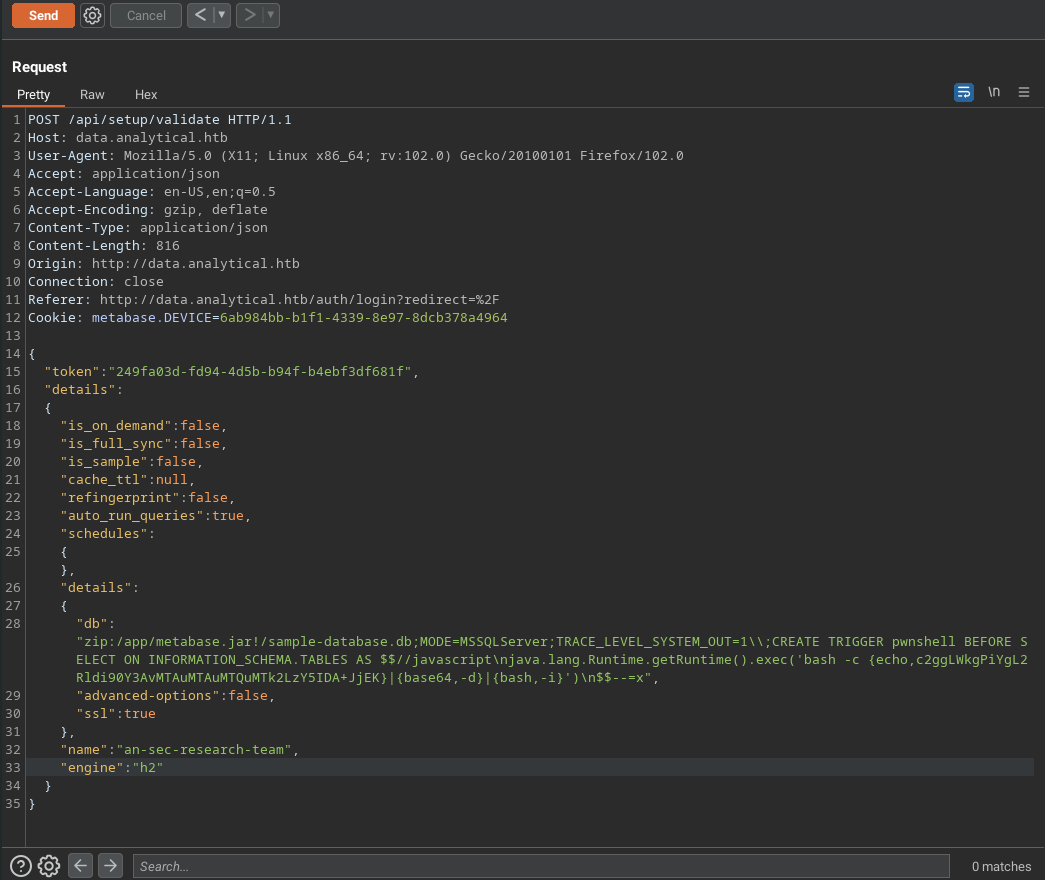
Task: Go to previous request with back arrow
Action: click(200, 15)
